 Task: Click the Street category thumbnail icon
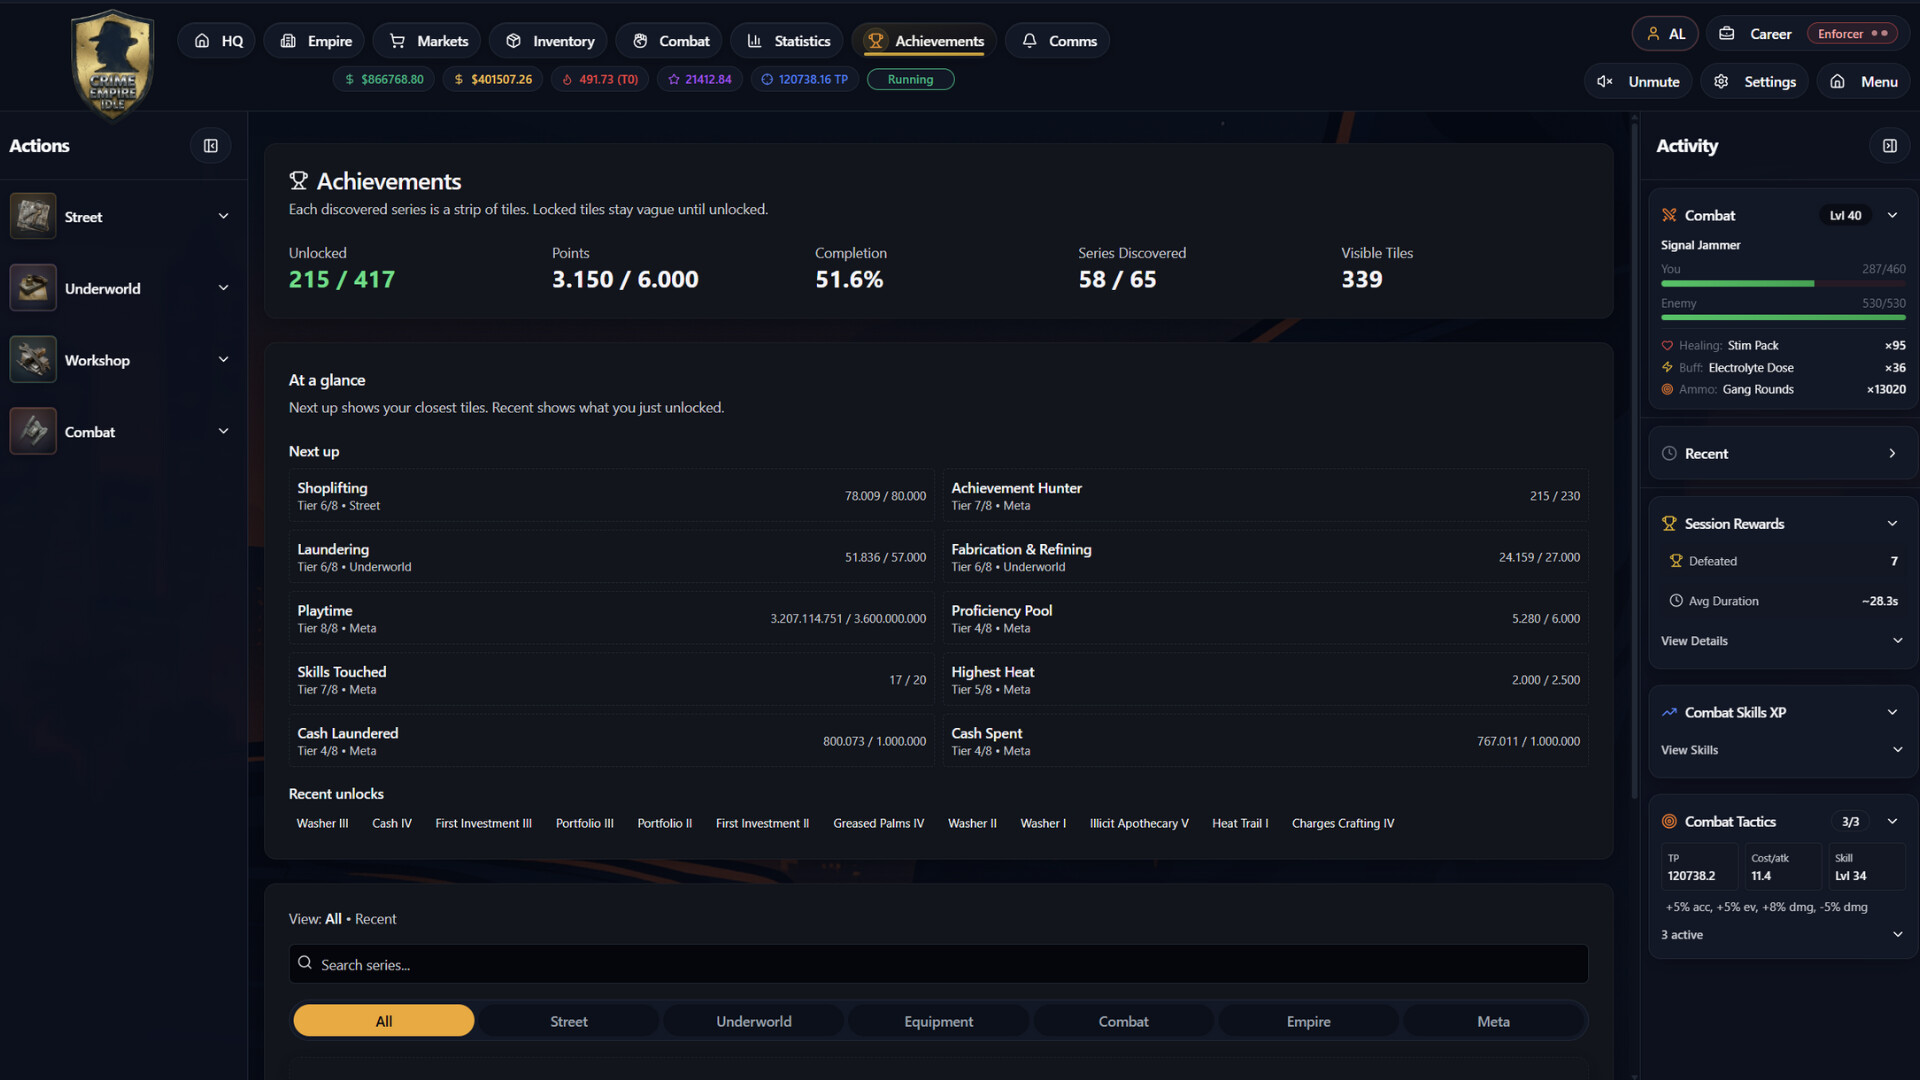click(x=33, y=216)
